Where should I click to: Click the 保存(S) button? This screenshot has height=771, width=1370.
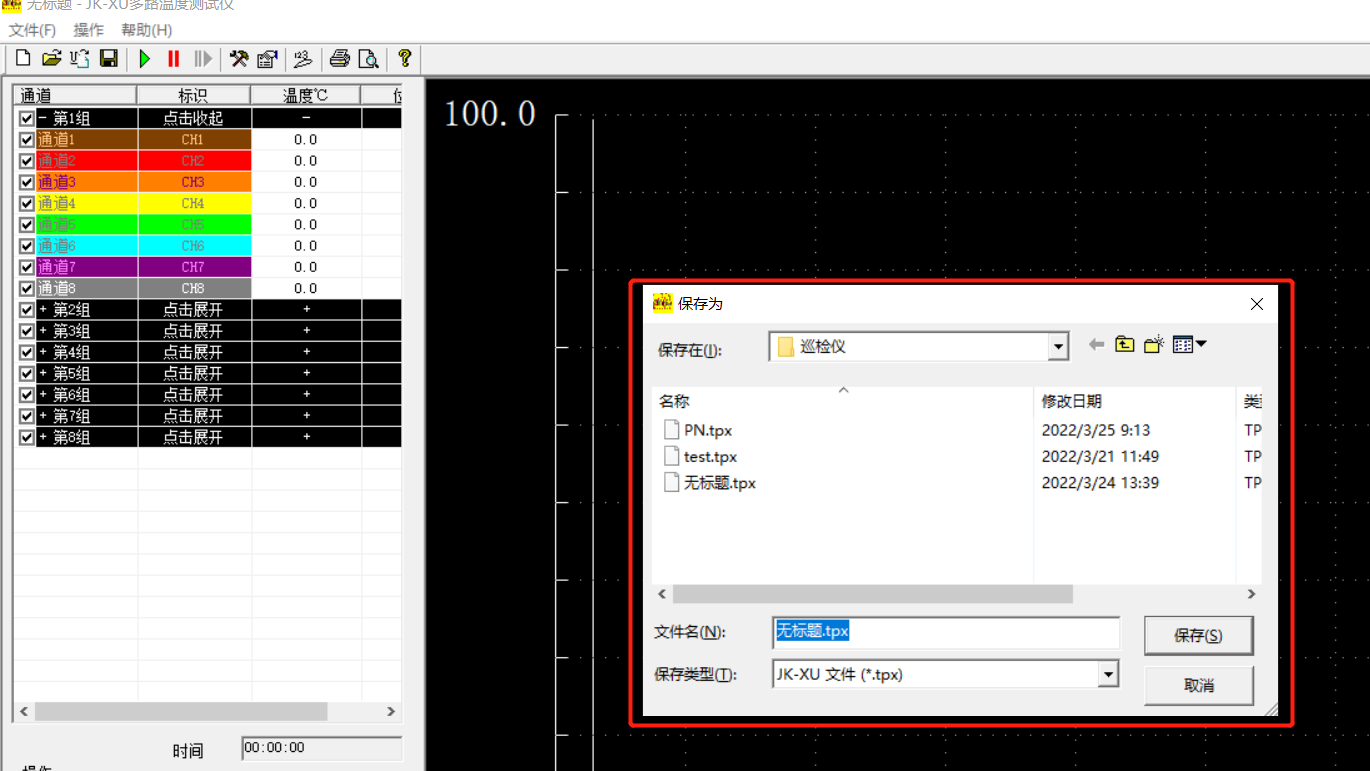pyautogui.click(x=1198, y=636)
